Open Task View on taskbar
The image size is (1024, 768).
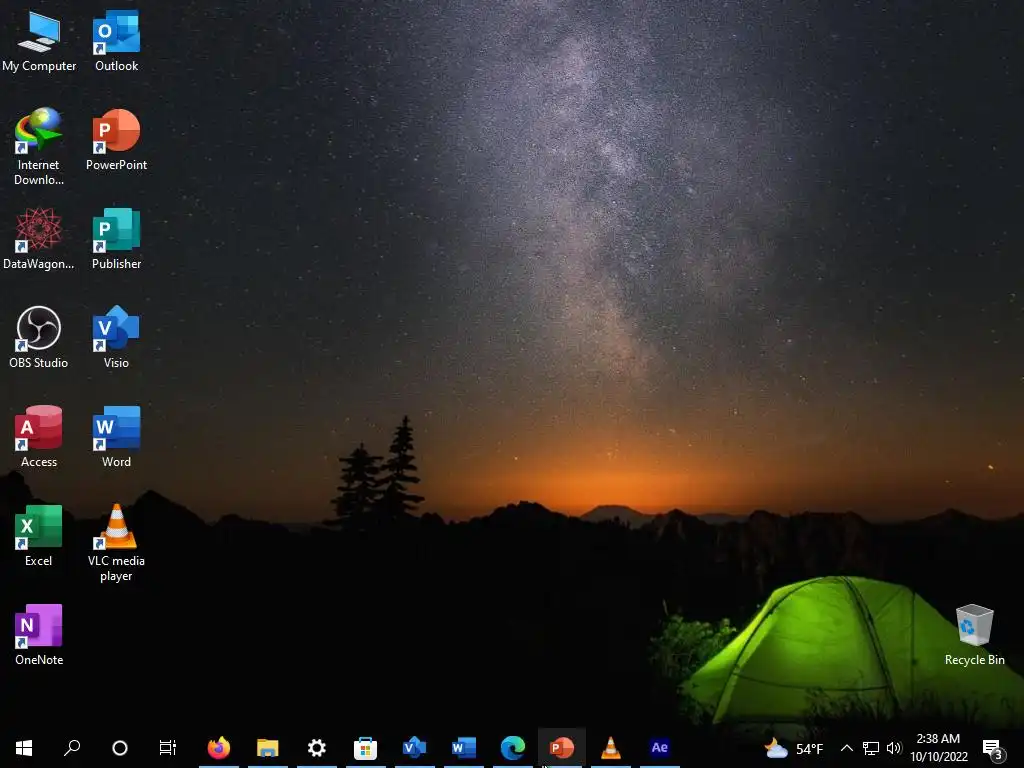tap(168, 748)
